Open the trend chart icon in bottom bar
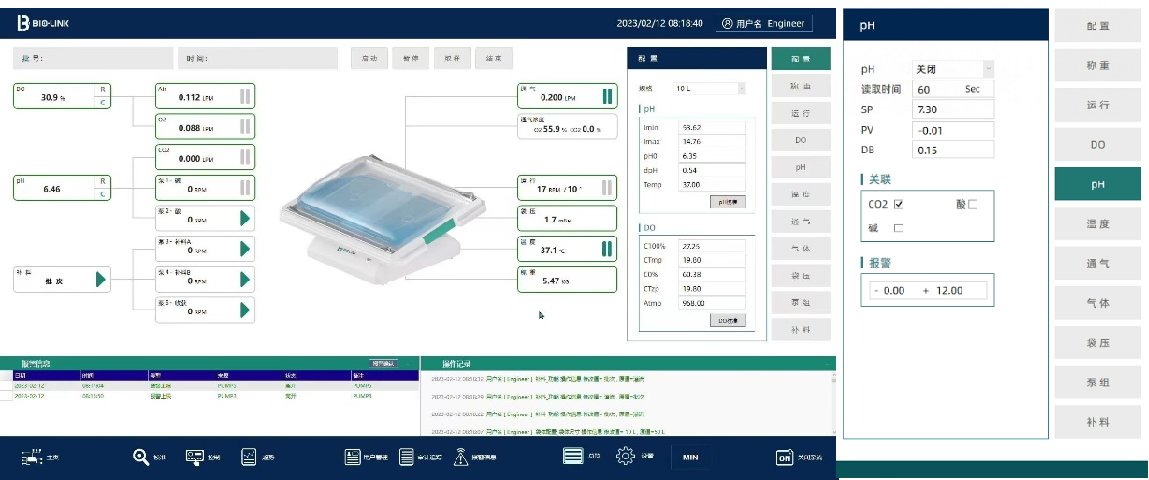 [248, 457]
